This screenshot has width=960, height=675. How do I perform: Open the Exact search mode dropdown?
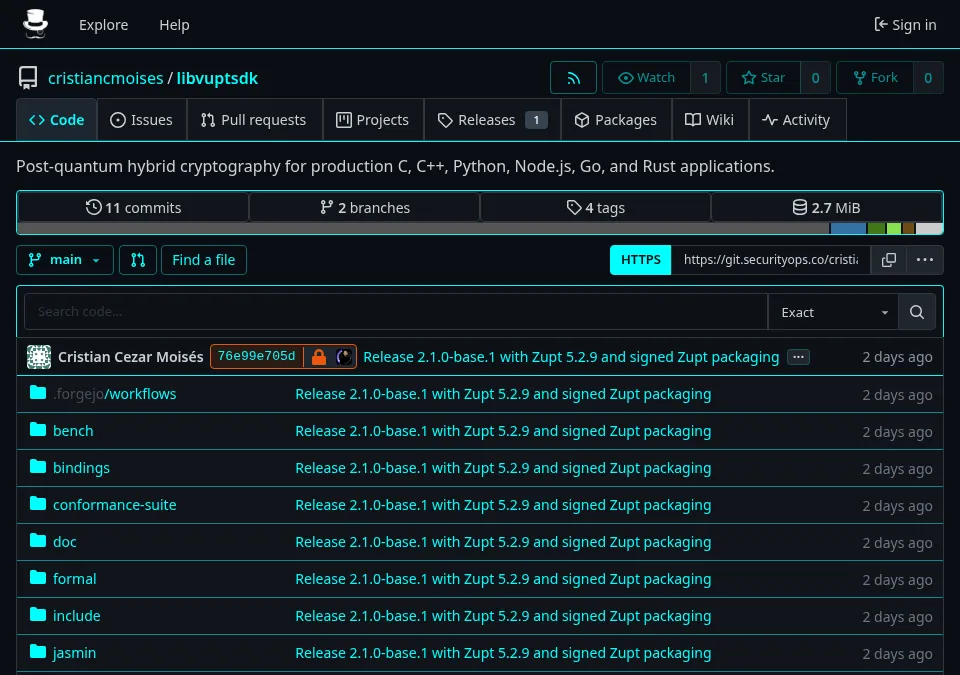point(833,312)
